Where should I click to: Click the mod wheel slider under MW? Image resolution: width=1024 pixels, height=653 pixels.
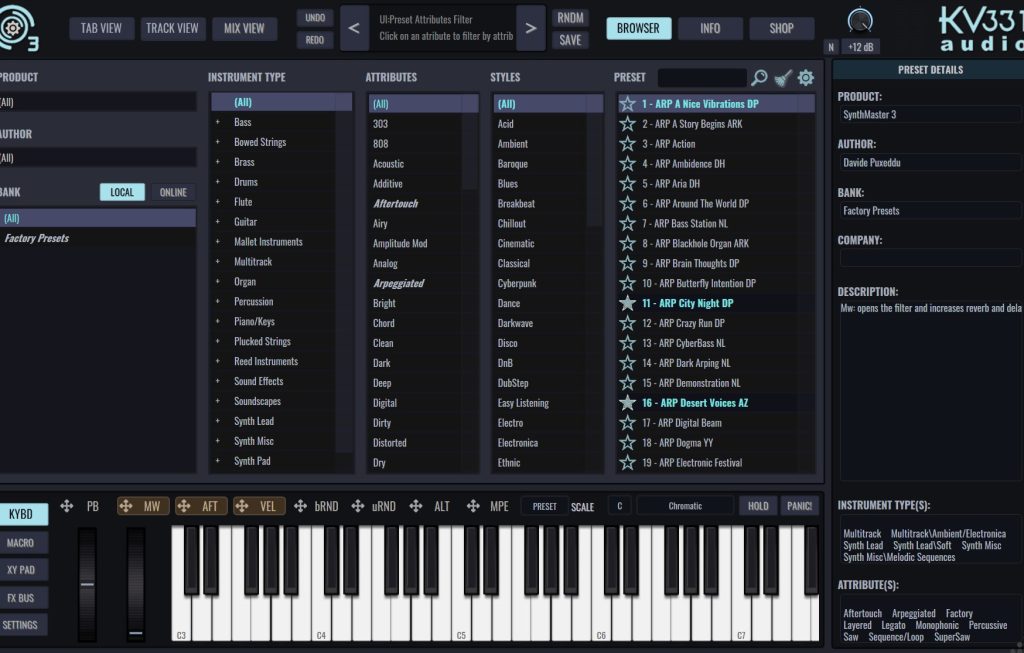tap(136, 584)
